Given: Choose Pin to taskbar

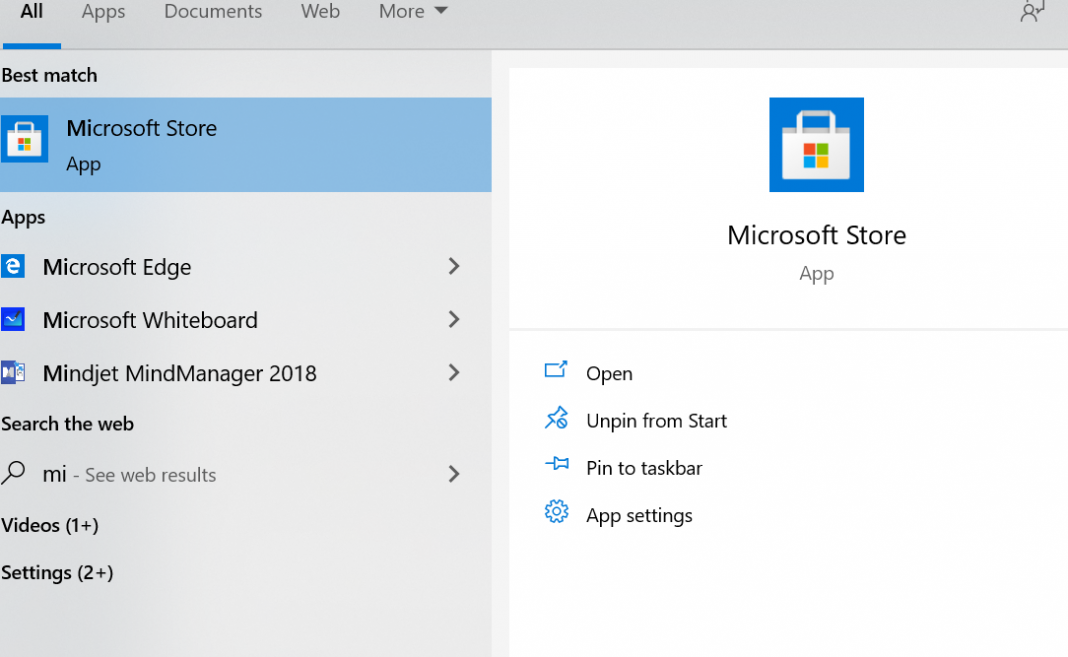Looking at the screenshot, I should click(x=644, y=468).
